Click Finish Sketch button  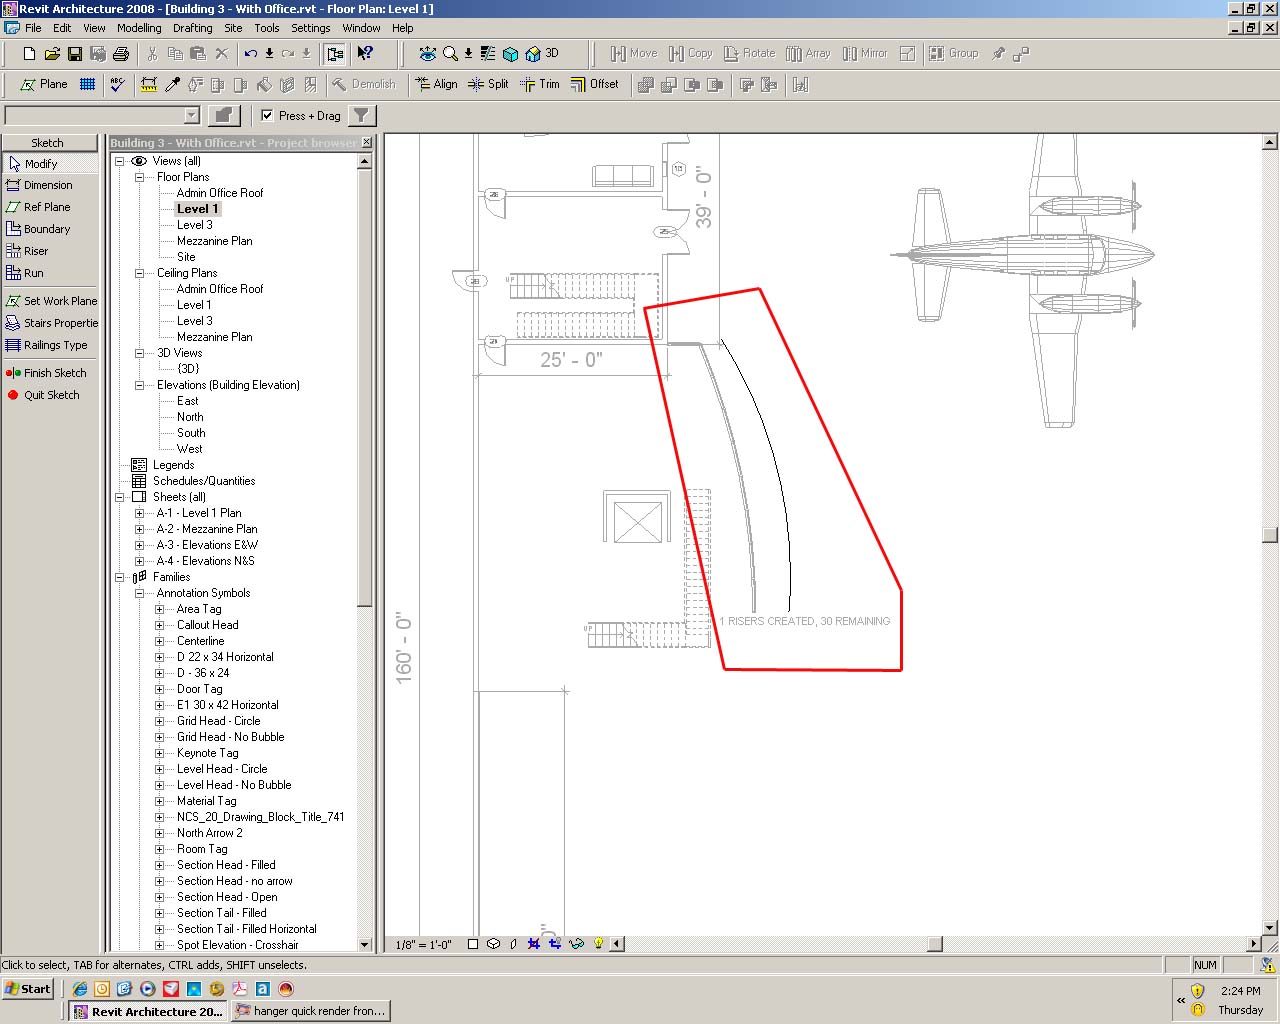[53, 373]
